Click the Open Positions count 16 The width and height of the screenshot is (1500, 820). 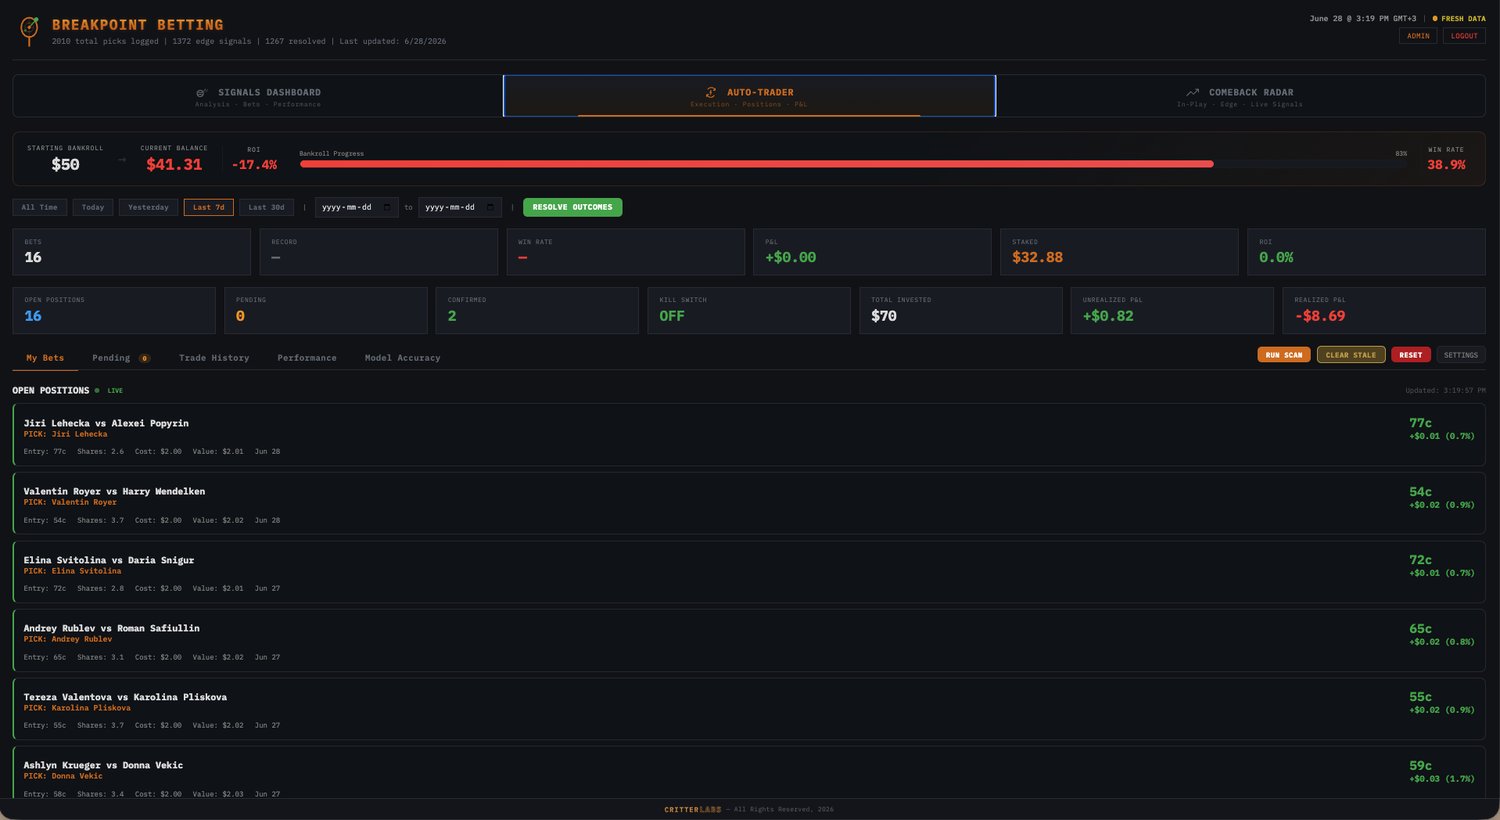point(33,316)
